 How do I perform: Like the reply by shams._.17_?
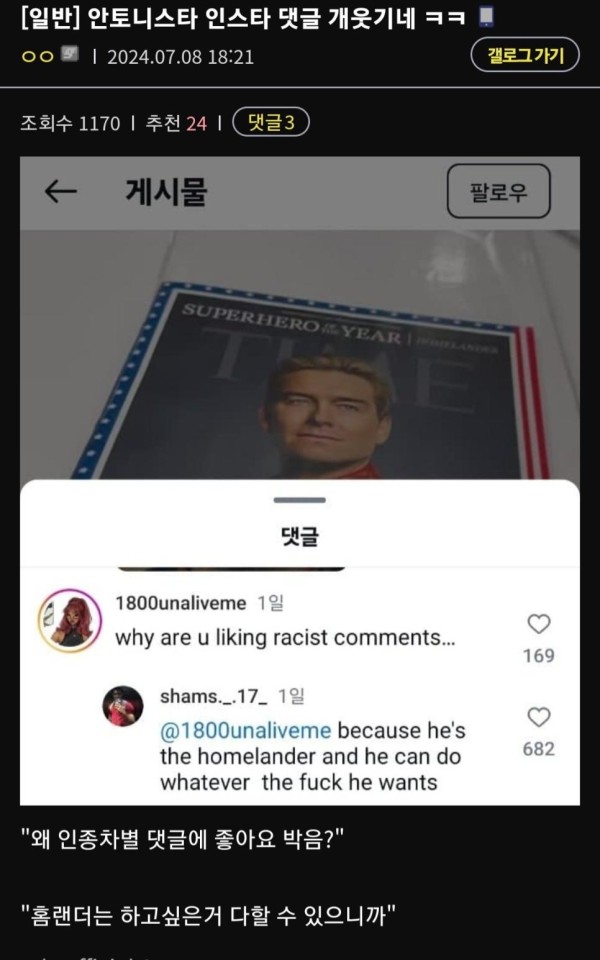click(539, 717)
